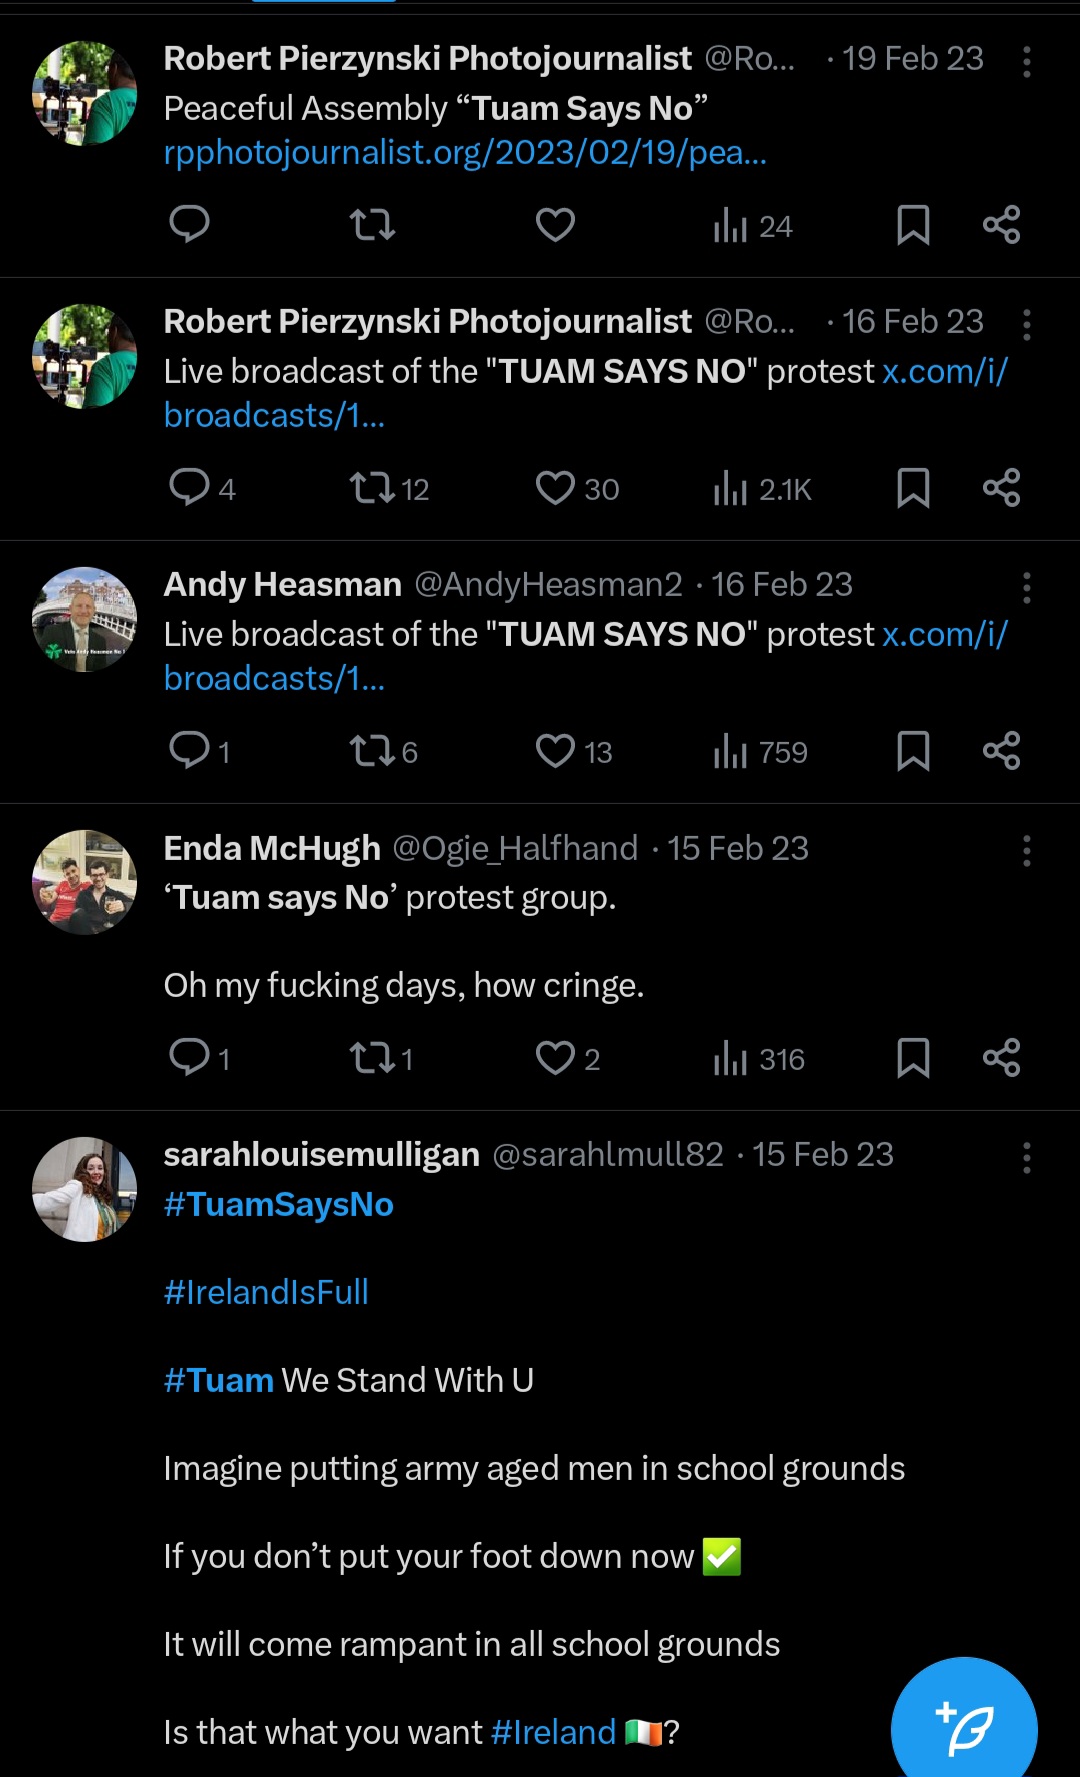
Task: Share Enda McHugh's post
Action: coord(1001,1058)
